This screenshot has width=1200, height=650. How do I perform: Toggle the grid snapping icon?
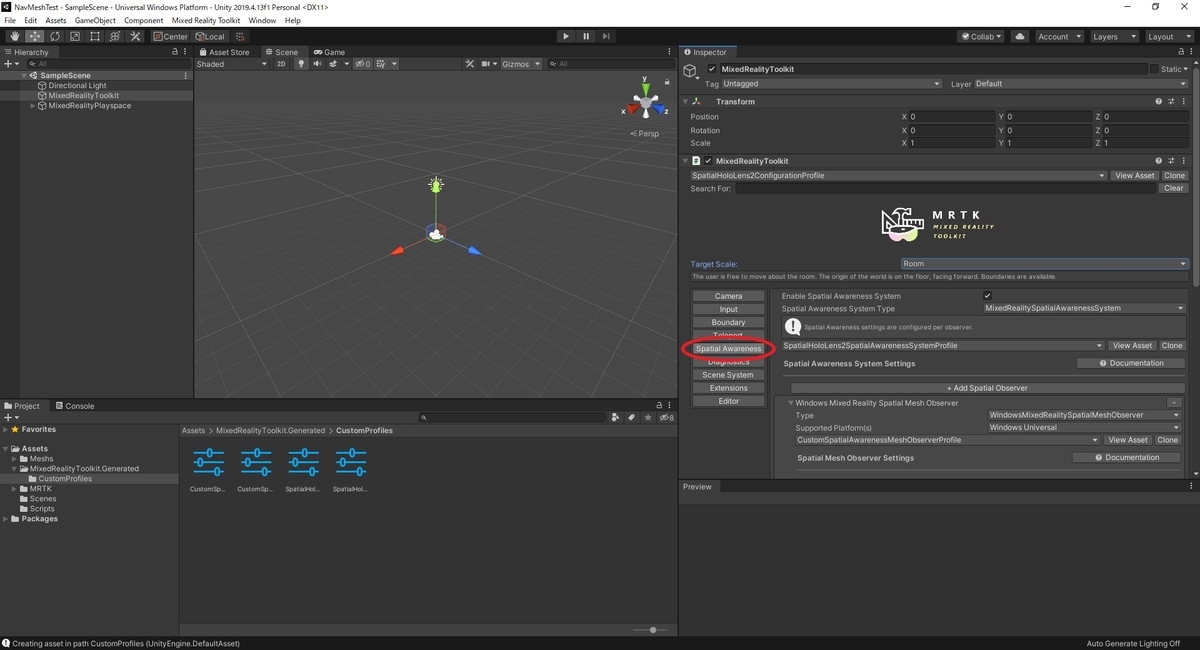[239, 36]
